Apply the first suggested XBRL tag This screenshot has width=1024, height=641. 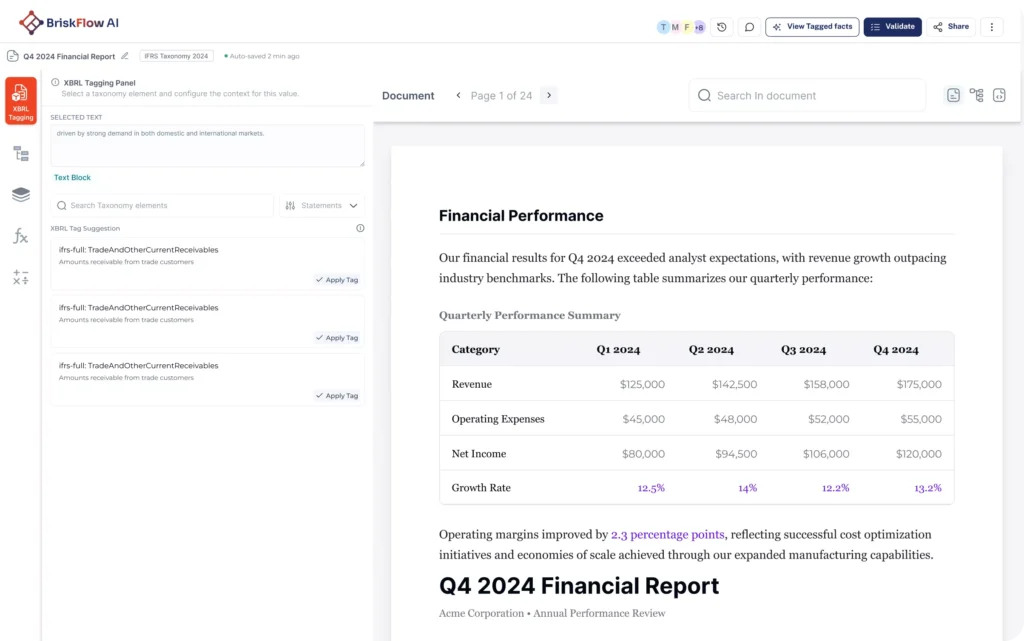point(337,280)
